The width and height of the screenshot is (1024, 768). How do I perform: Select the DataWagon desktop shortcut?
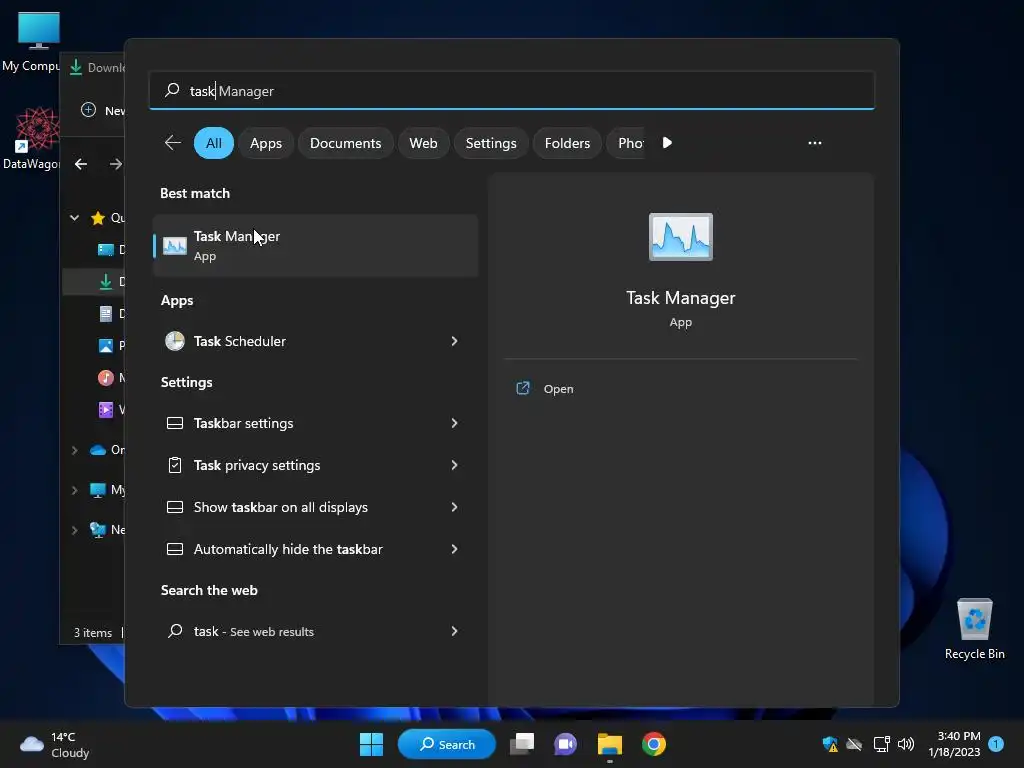click(31, 138)
